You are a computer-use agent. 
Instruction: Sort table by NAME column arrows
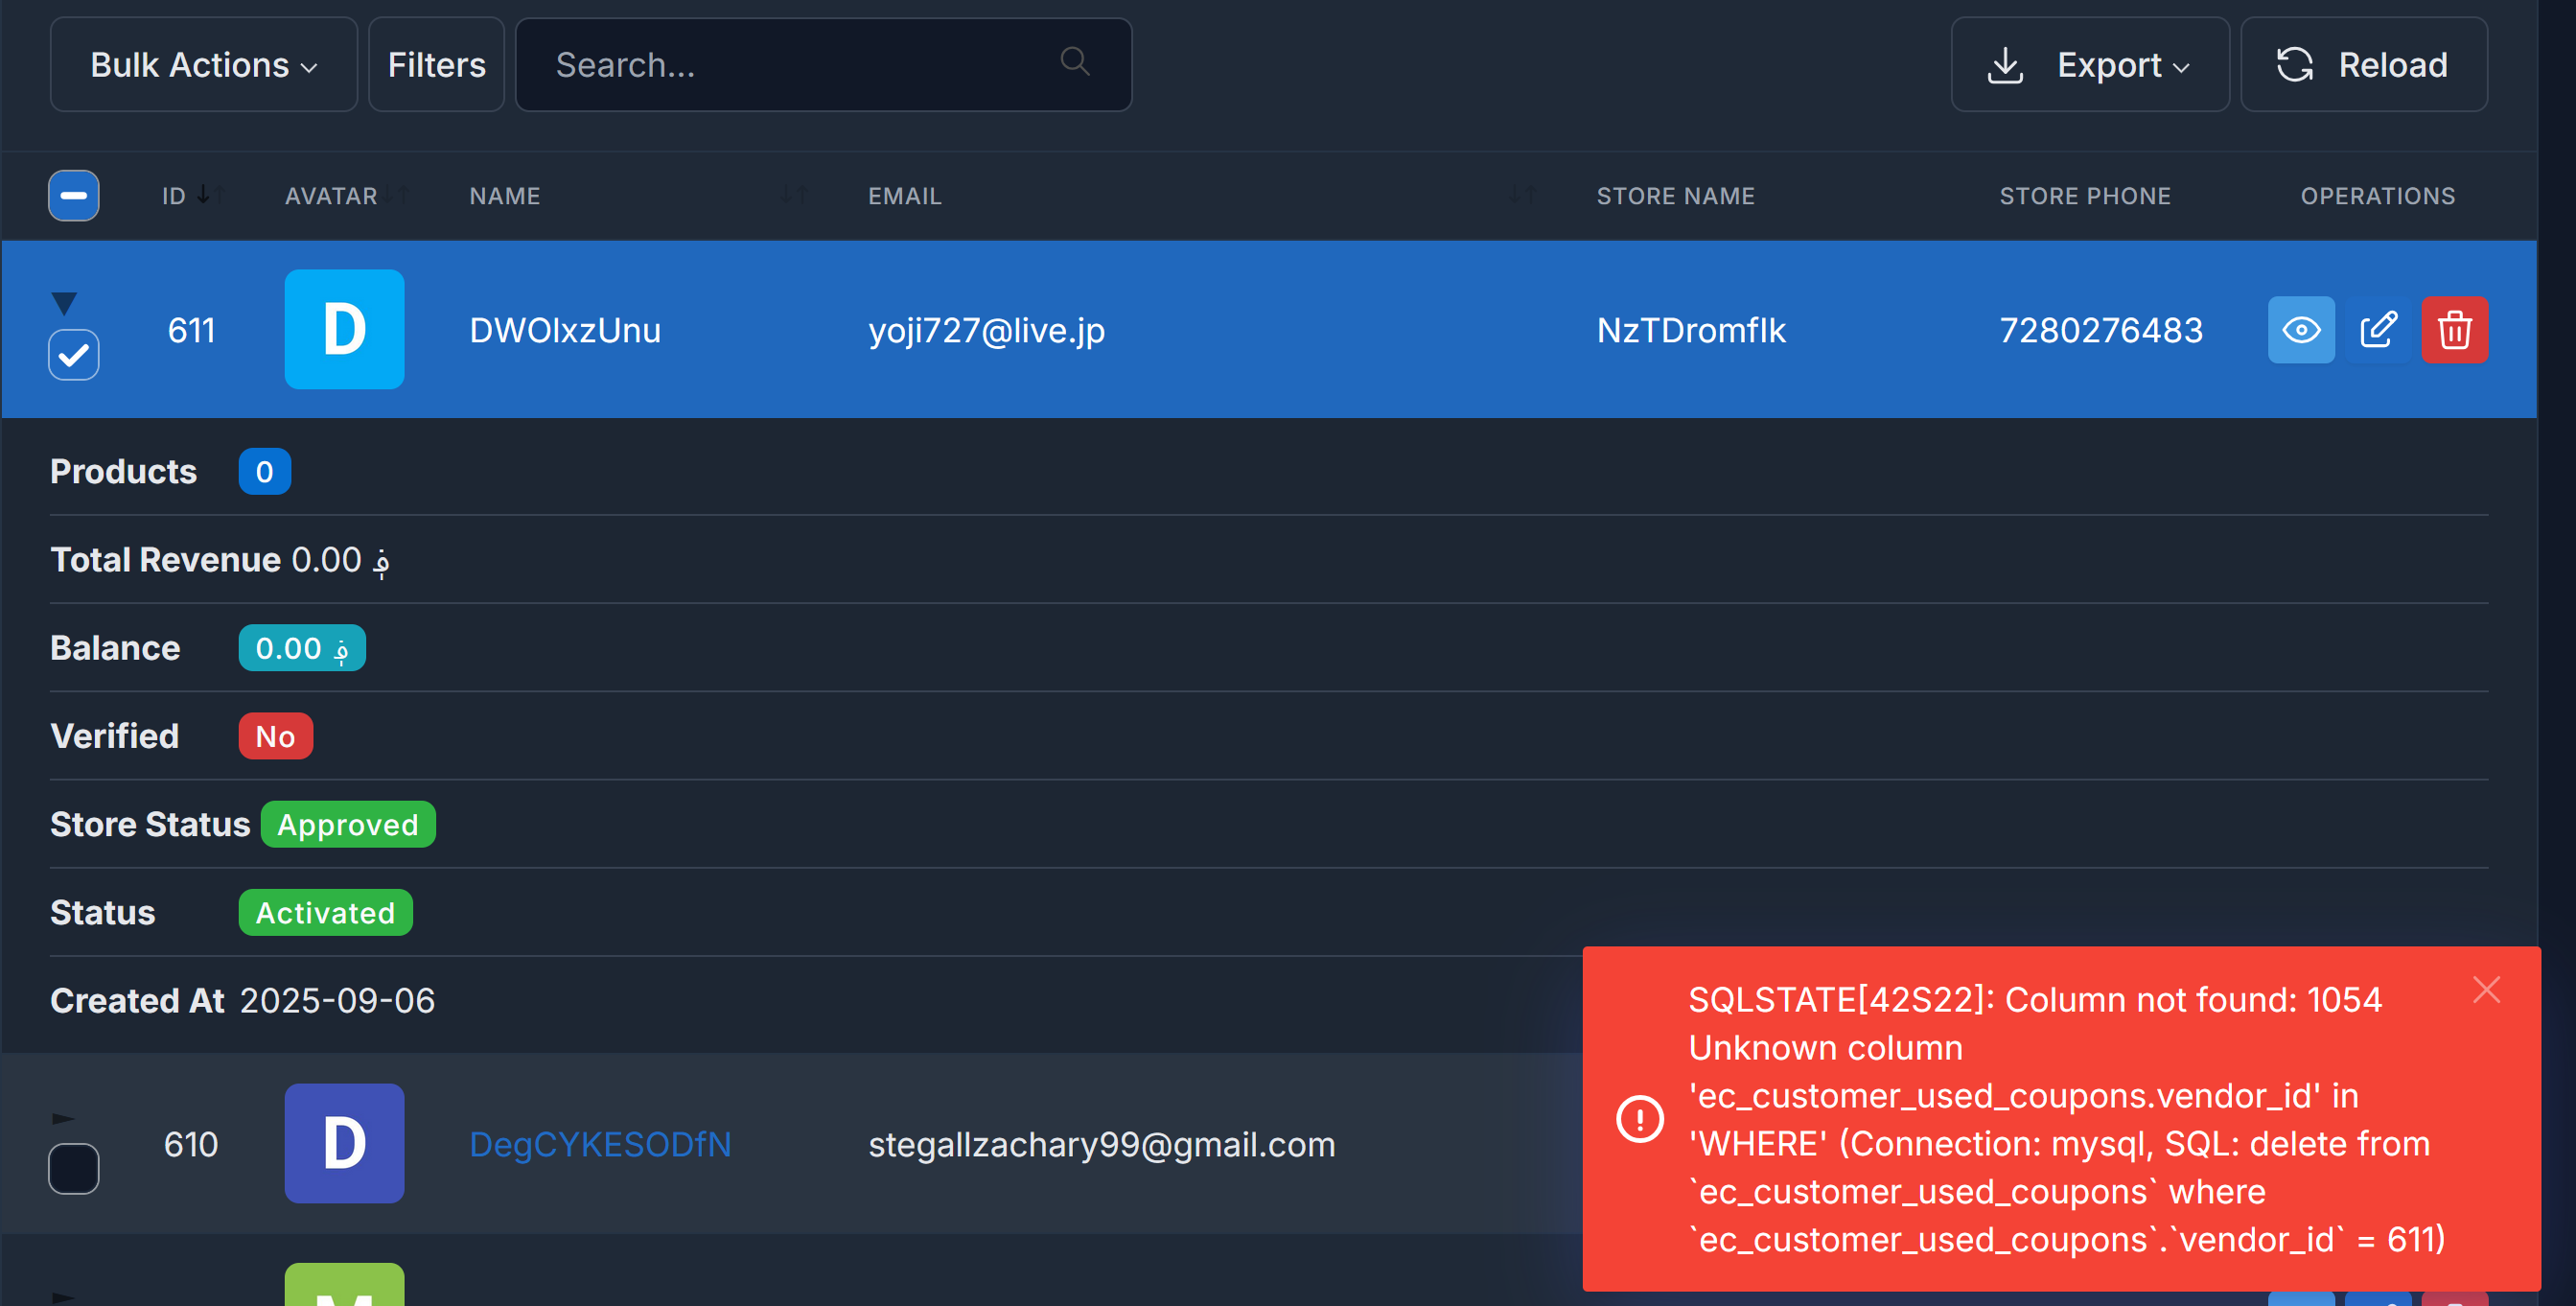click(794, 195)
